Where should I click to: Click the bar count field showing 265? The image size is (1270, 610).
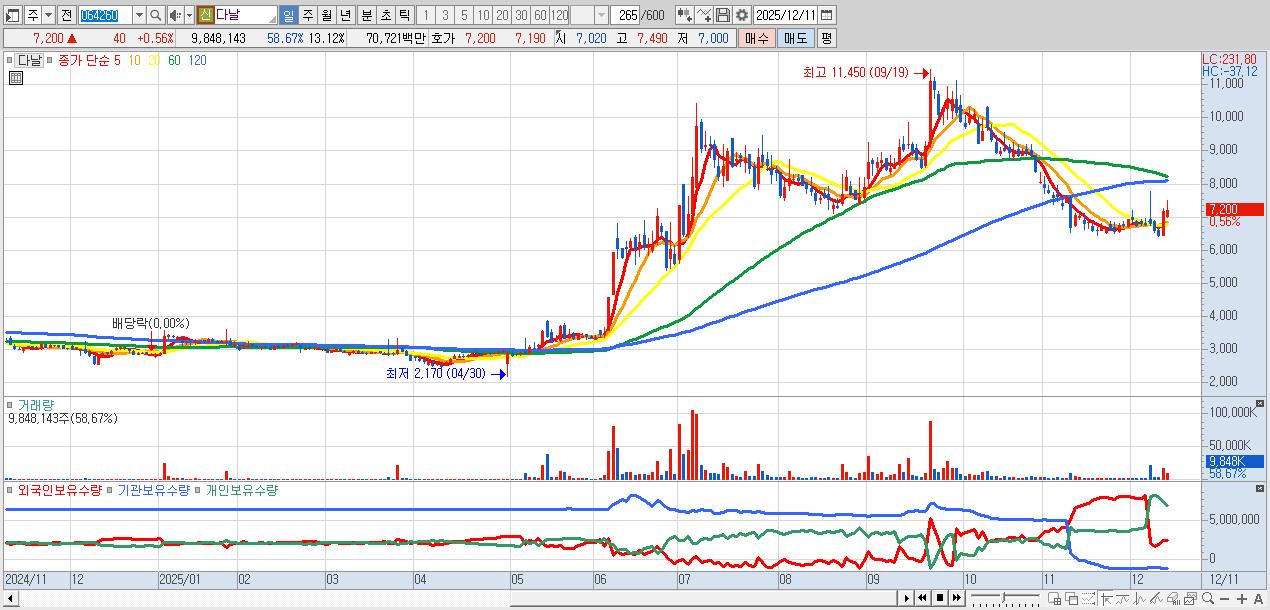point(625,15)
